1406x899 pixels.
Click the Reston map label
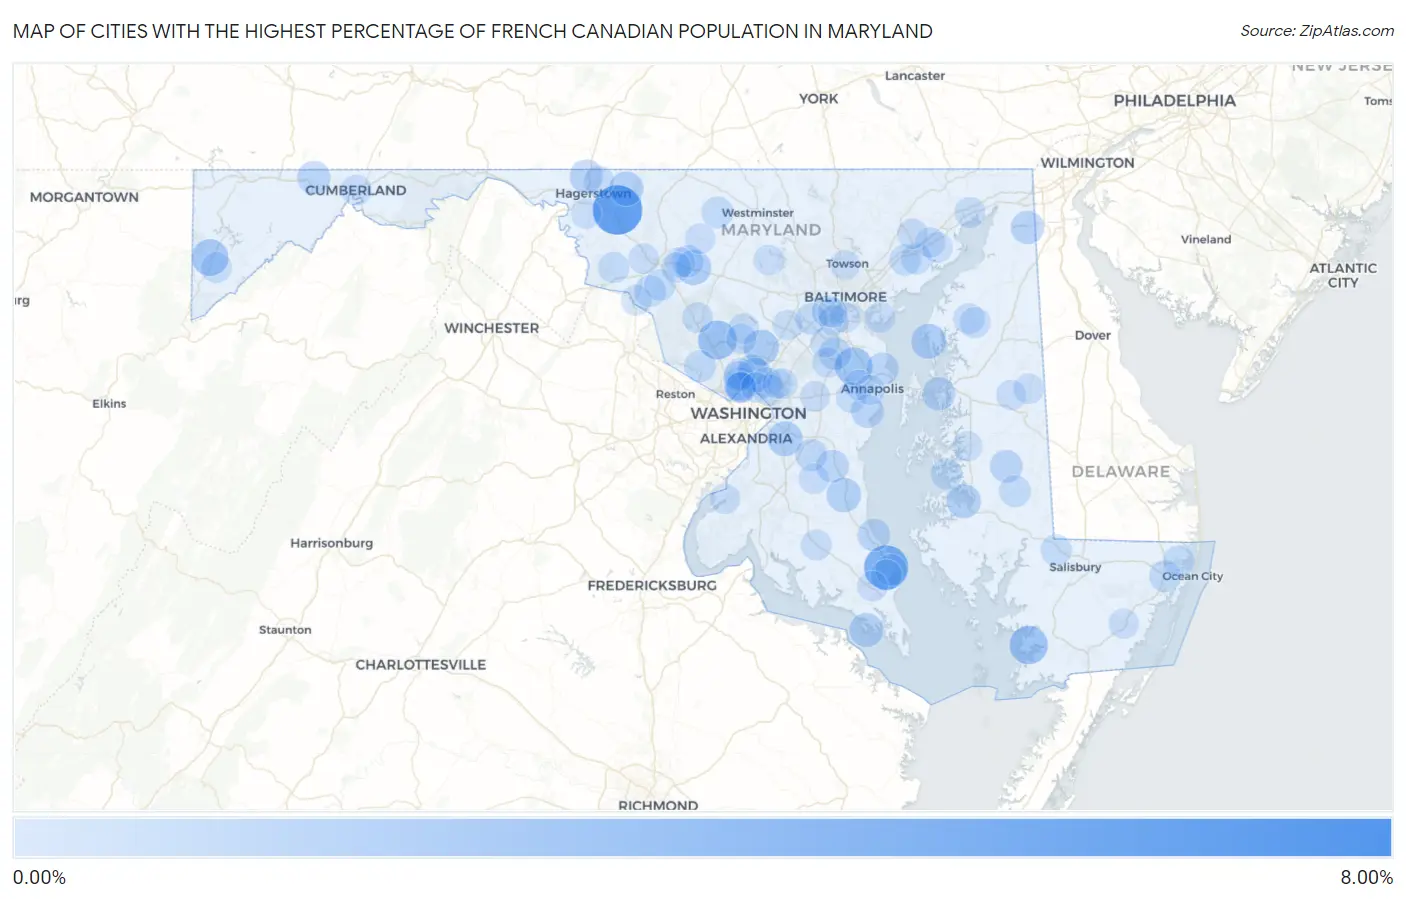pos(675,394)
